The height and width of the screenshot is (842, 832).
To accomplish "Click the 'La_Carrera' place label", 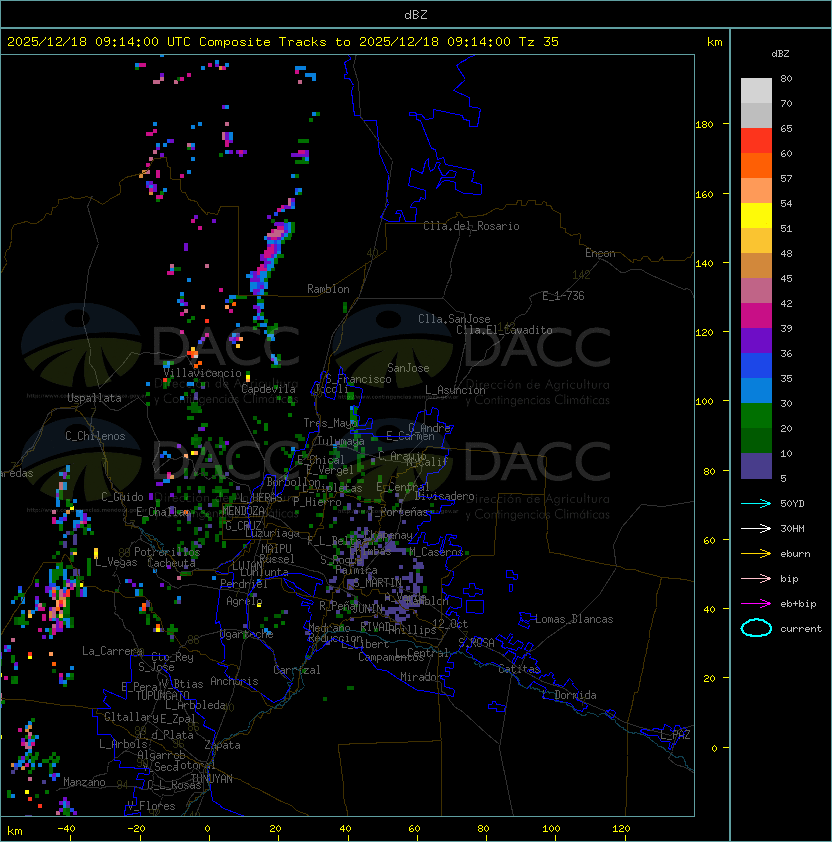I will [x=112, y=651].
